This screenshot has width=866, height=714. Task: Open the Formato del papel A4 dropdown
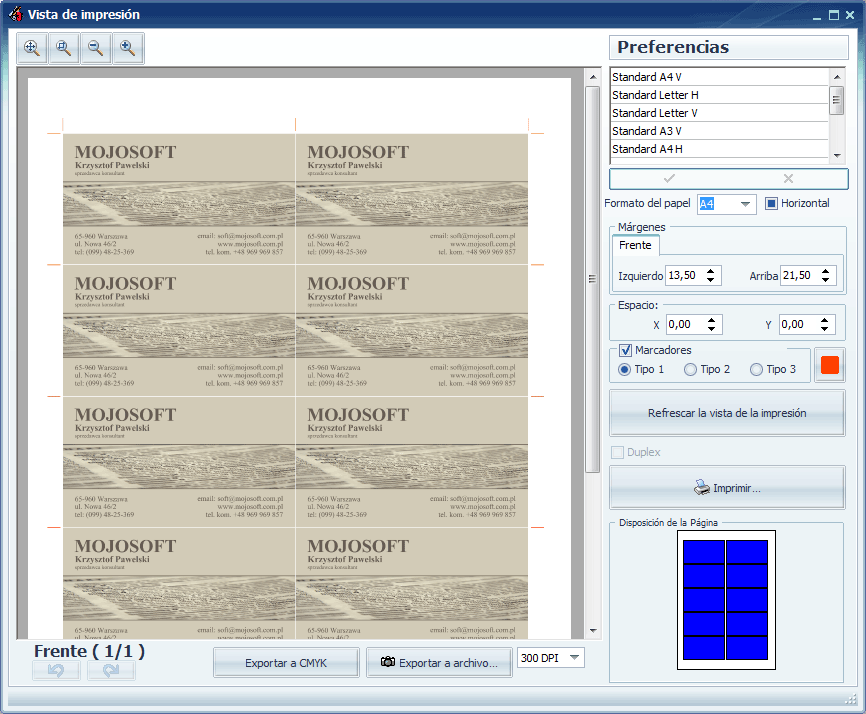tap(745, 204)
